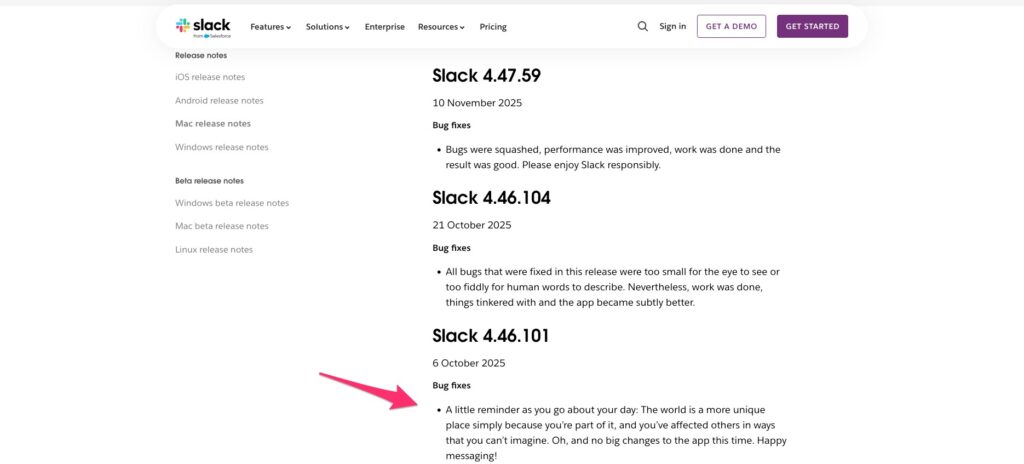Expand the Solutions dropdown menu
Image resolution: width=1024 pixels, height=464 pixels.
[328, 27]
